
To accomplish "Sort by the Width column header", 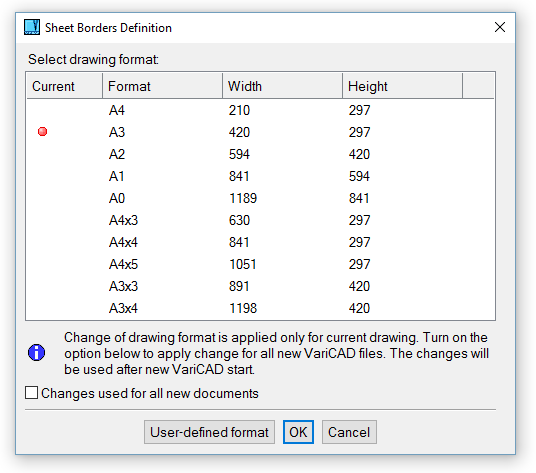I will pos(282,86).
